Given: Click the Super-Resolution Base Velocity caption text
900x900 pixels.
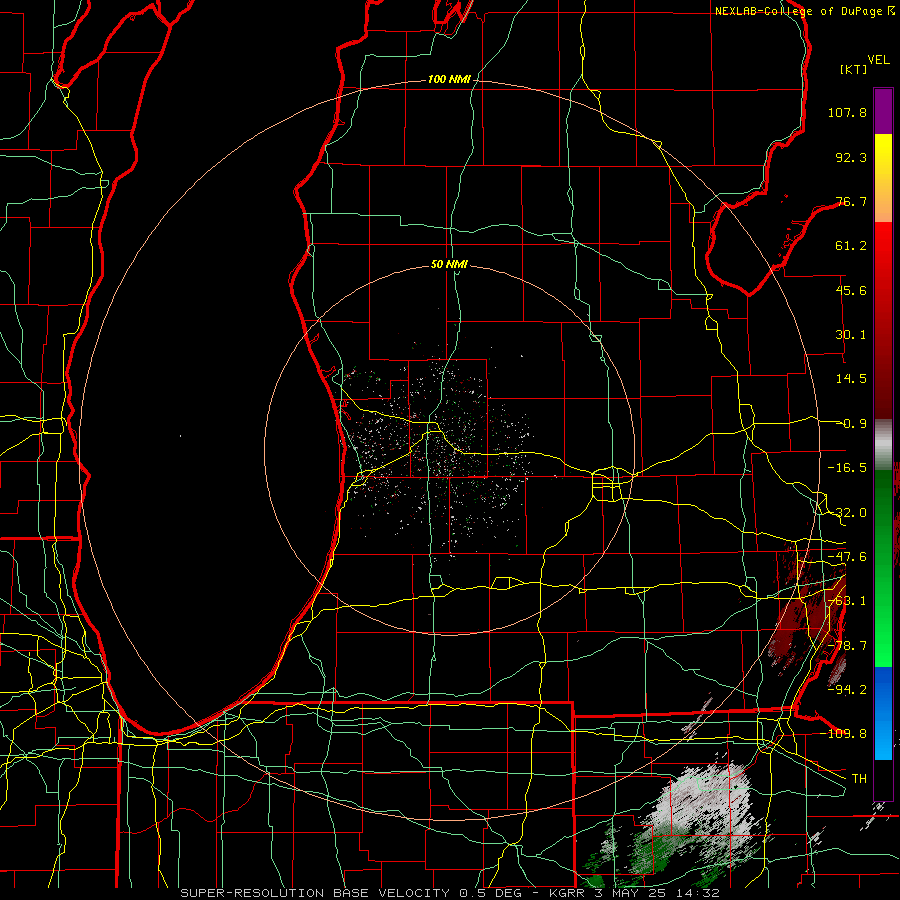Looking at the screenshot, I should (449, 893).
